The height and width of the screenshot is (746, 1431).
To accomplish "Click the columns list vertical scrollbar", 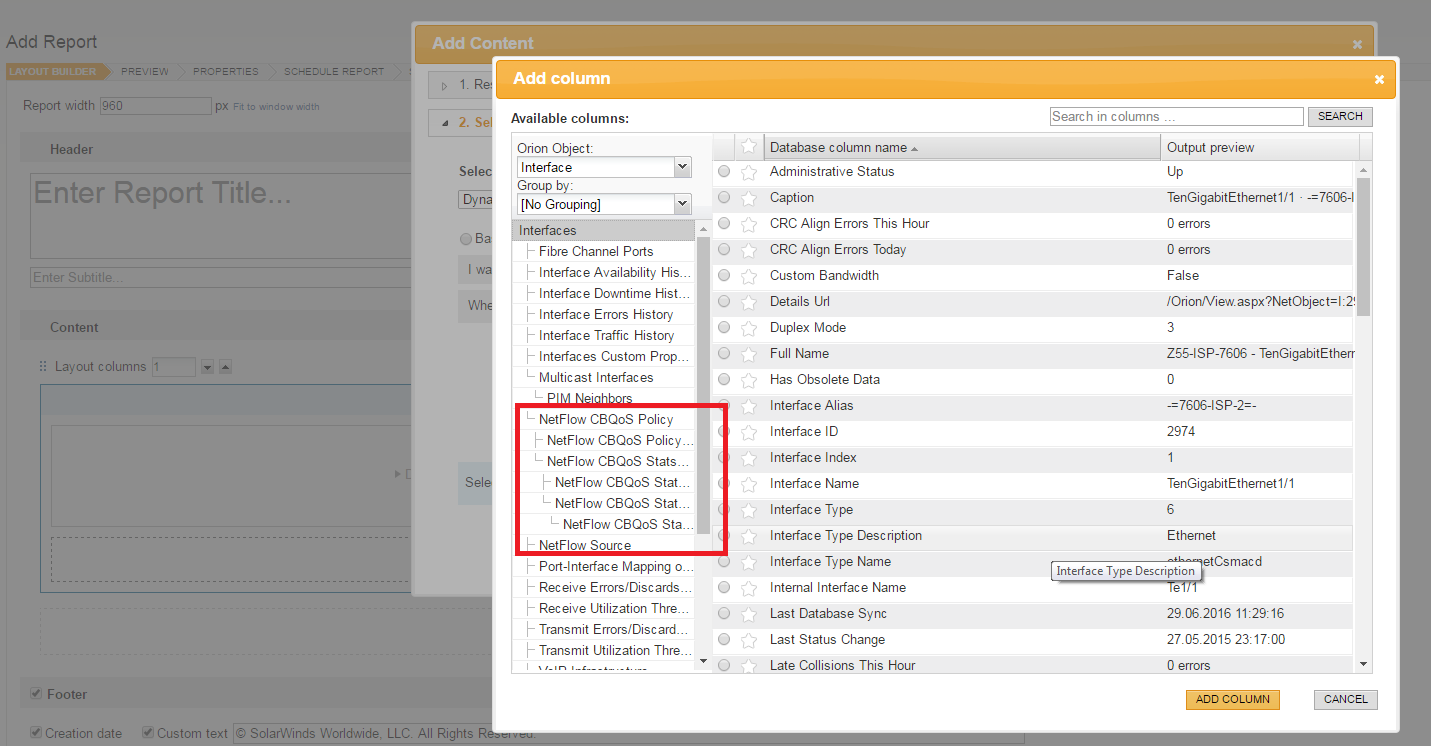I will pyautogui.click(x=1364, y=246).
